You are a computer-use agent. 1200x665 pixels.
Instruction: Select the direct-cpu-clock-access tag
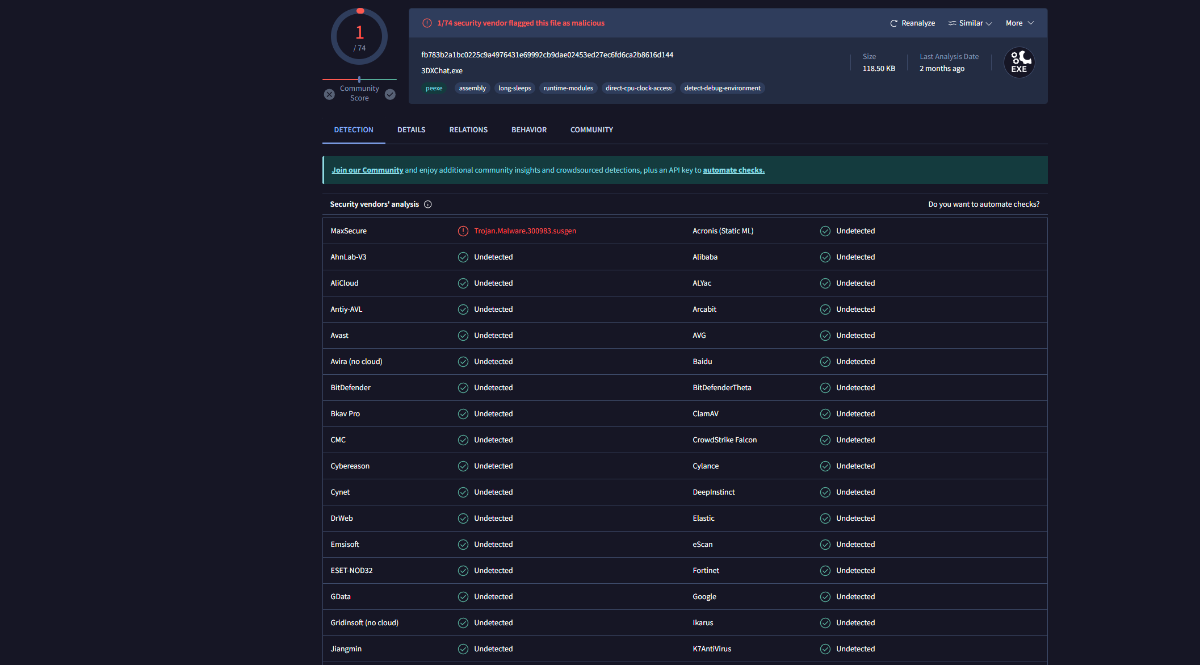click(x=638, y=88)
